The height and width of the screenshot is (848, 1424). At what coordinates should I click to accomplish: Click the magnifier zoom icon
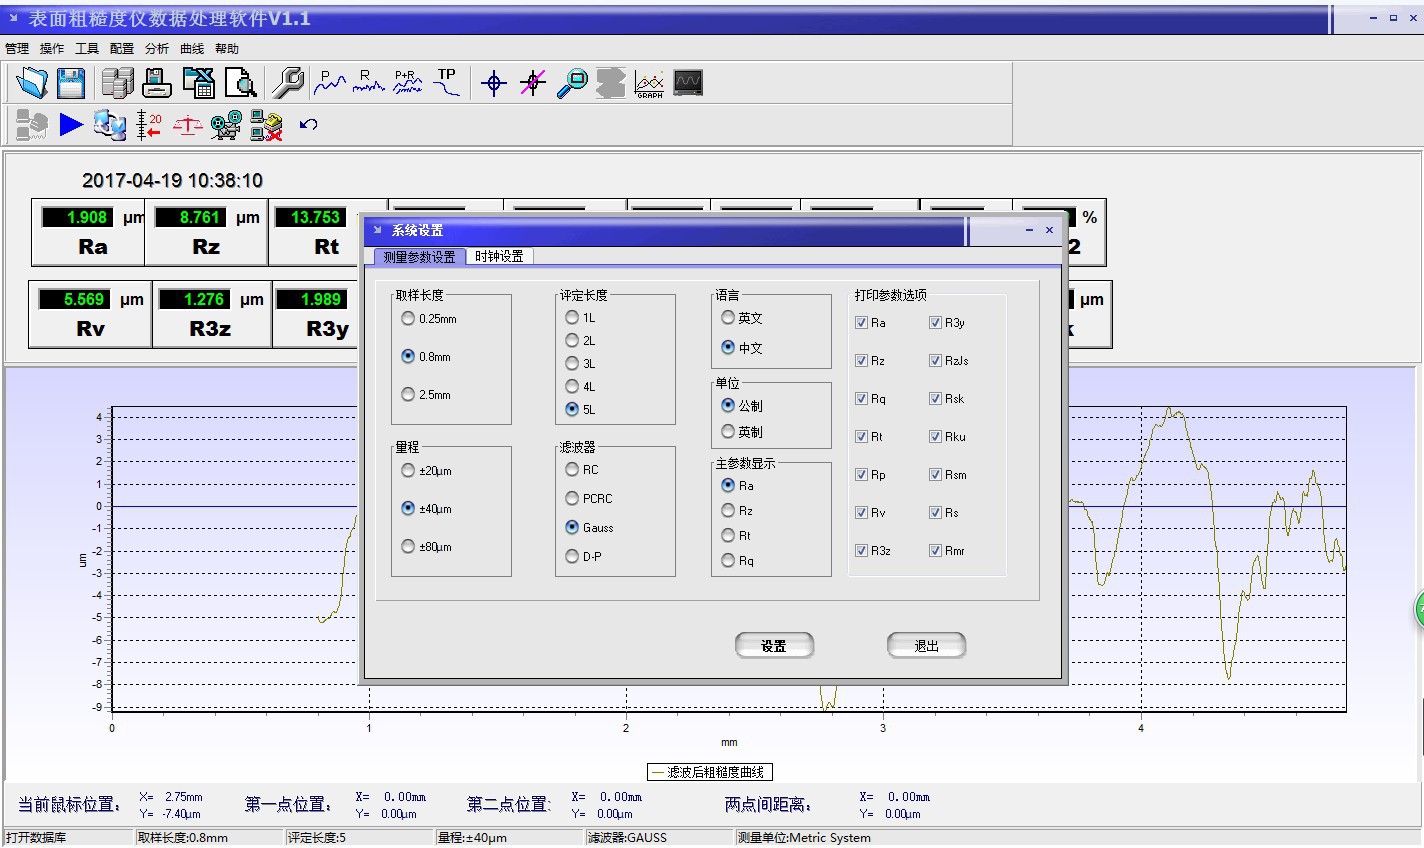click(x=572, y=83)
